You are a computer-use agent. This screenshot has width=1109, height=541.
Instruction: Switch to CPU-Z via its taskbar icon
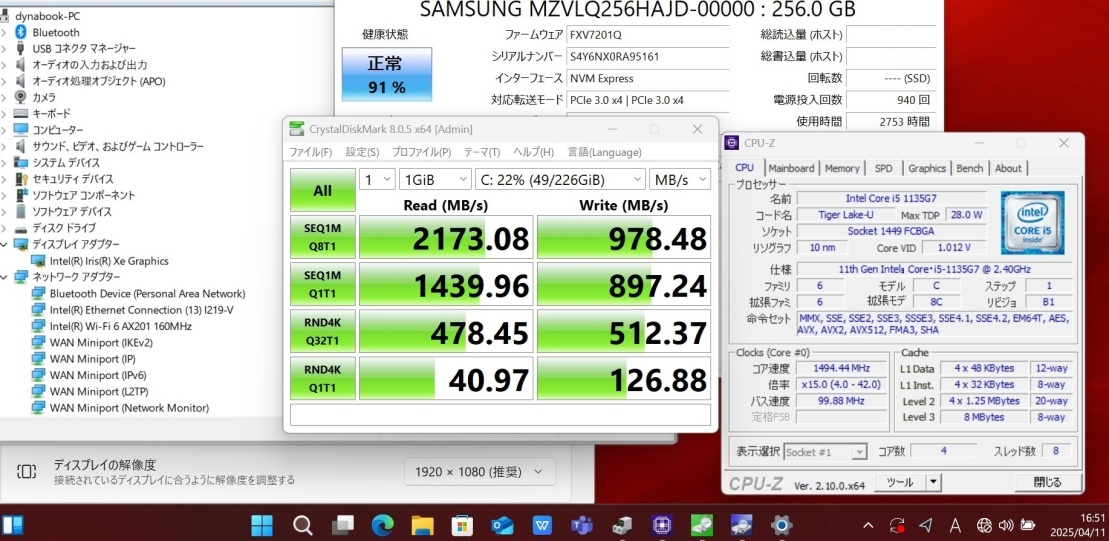[662, 525]
